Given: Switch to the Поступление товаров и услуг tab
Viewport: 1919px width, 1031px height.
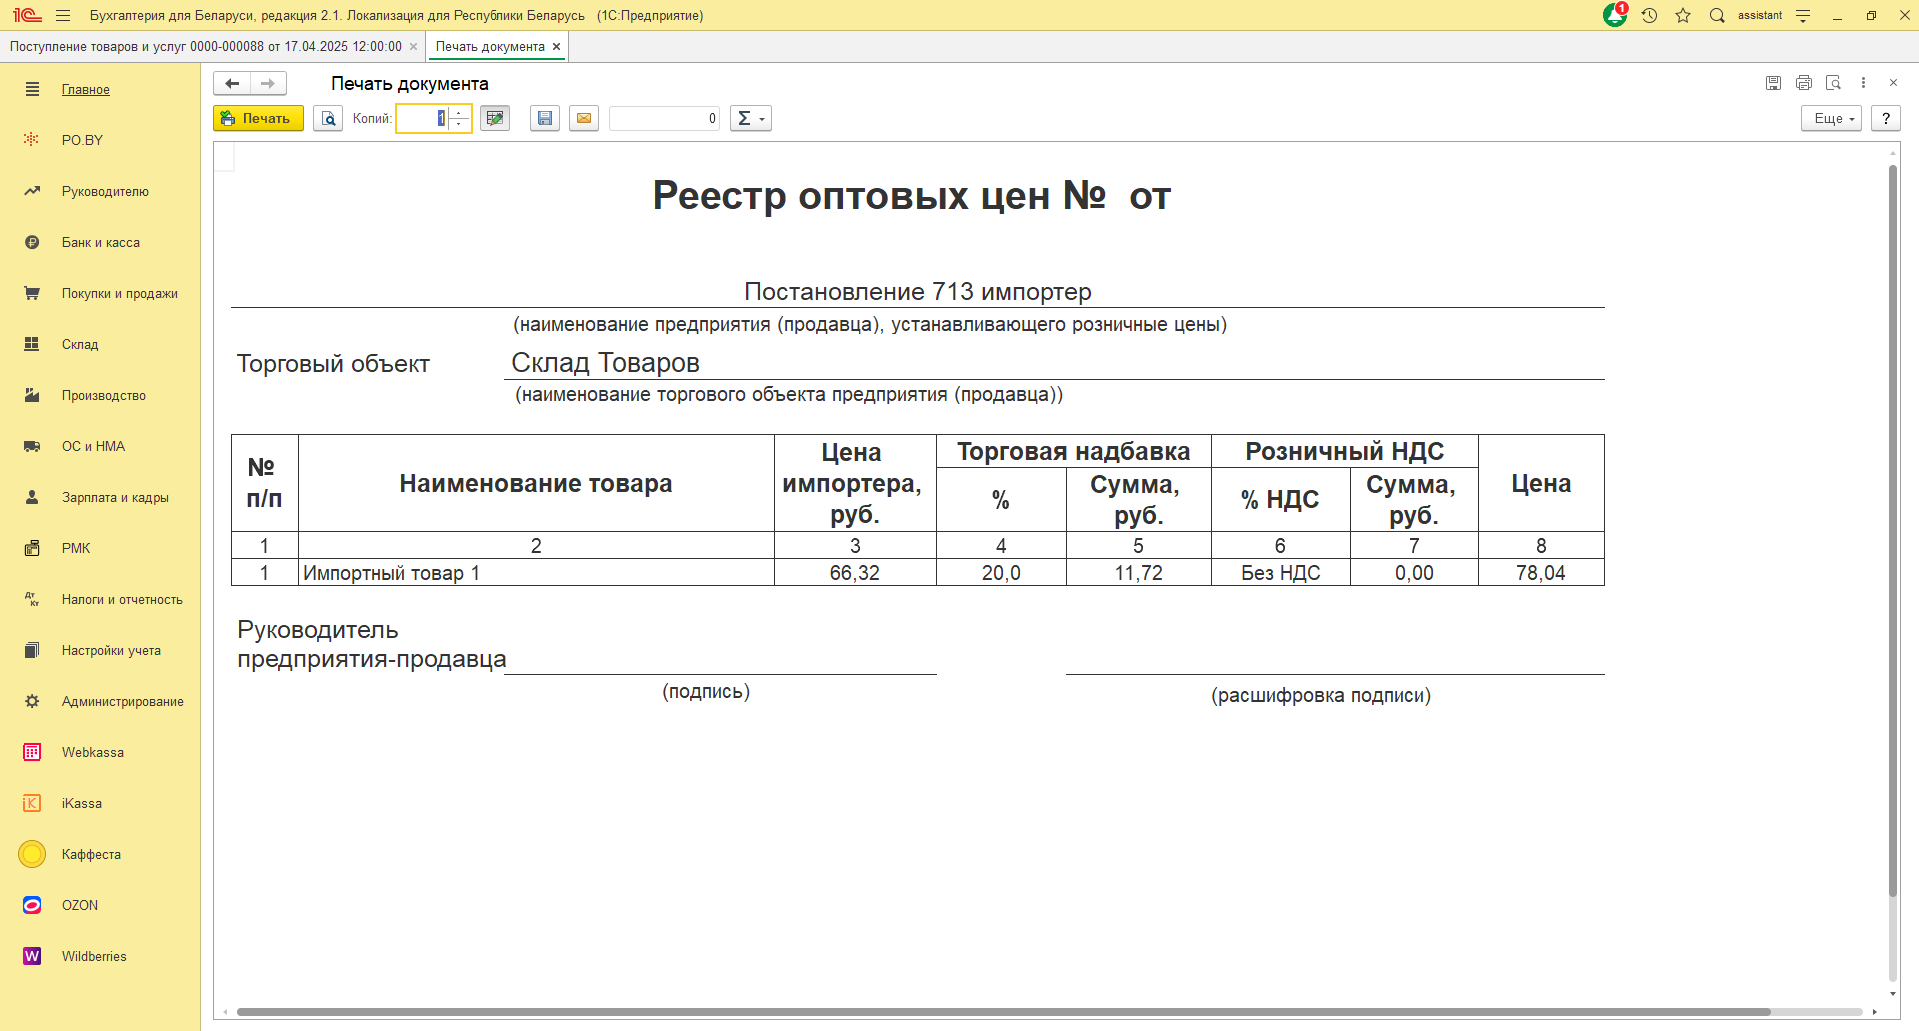Looking at the screenshot, I should pyautogui.click(x=205, y=46).
